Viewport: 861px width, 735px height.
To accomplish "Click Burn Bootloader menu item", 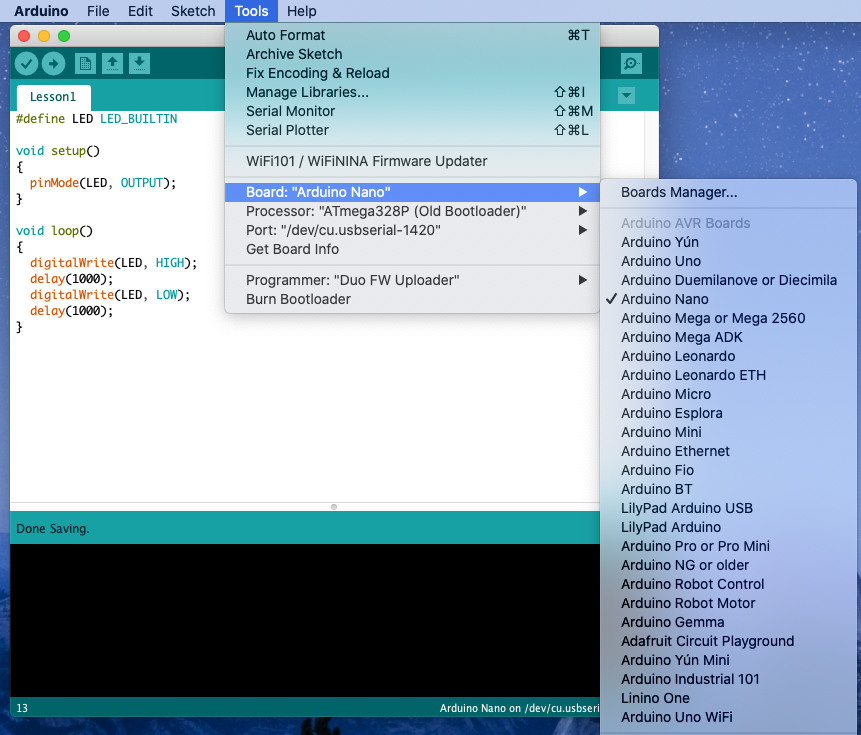I will (x=298, y=299).
